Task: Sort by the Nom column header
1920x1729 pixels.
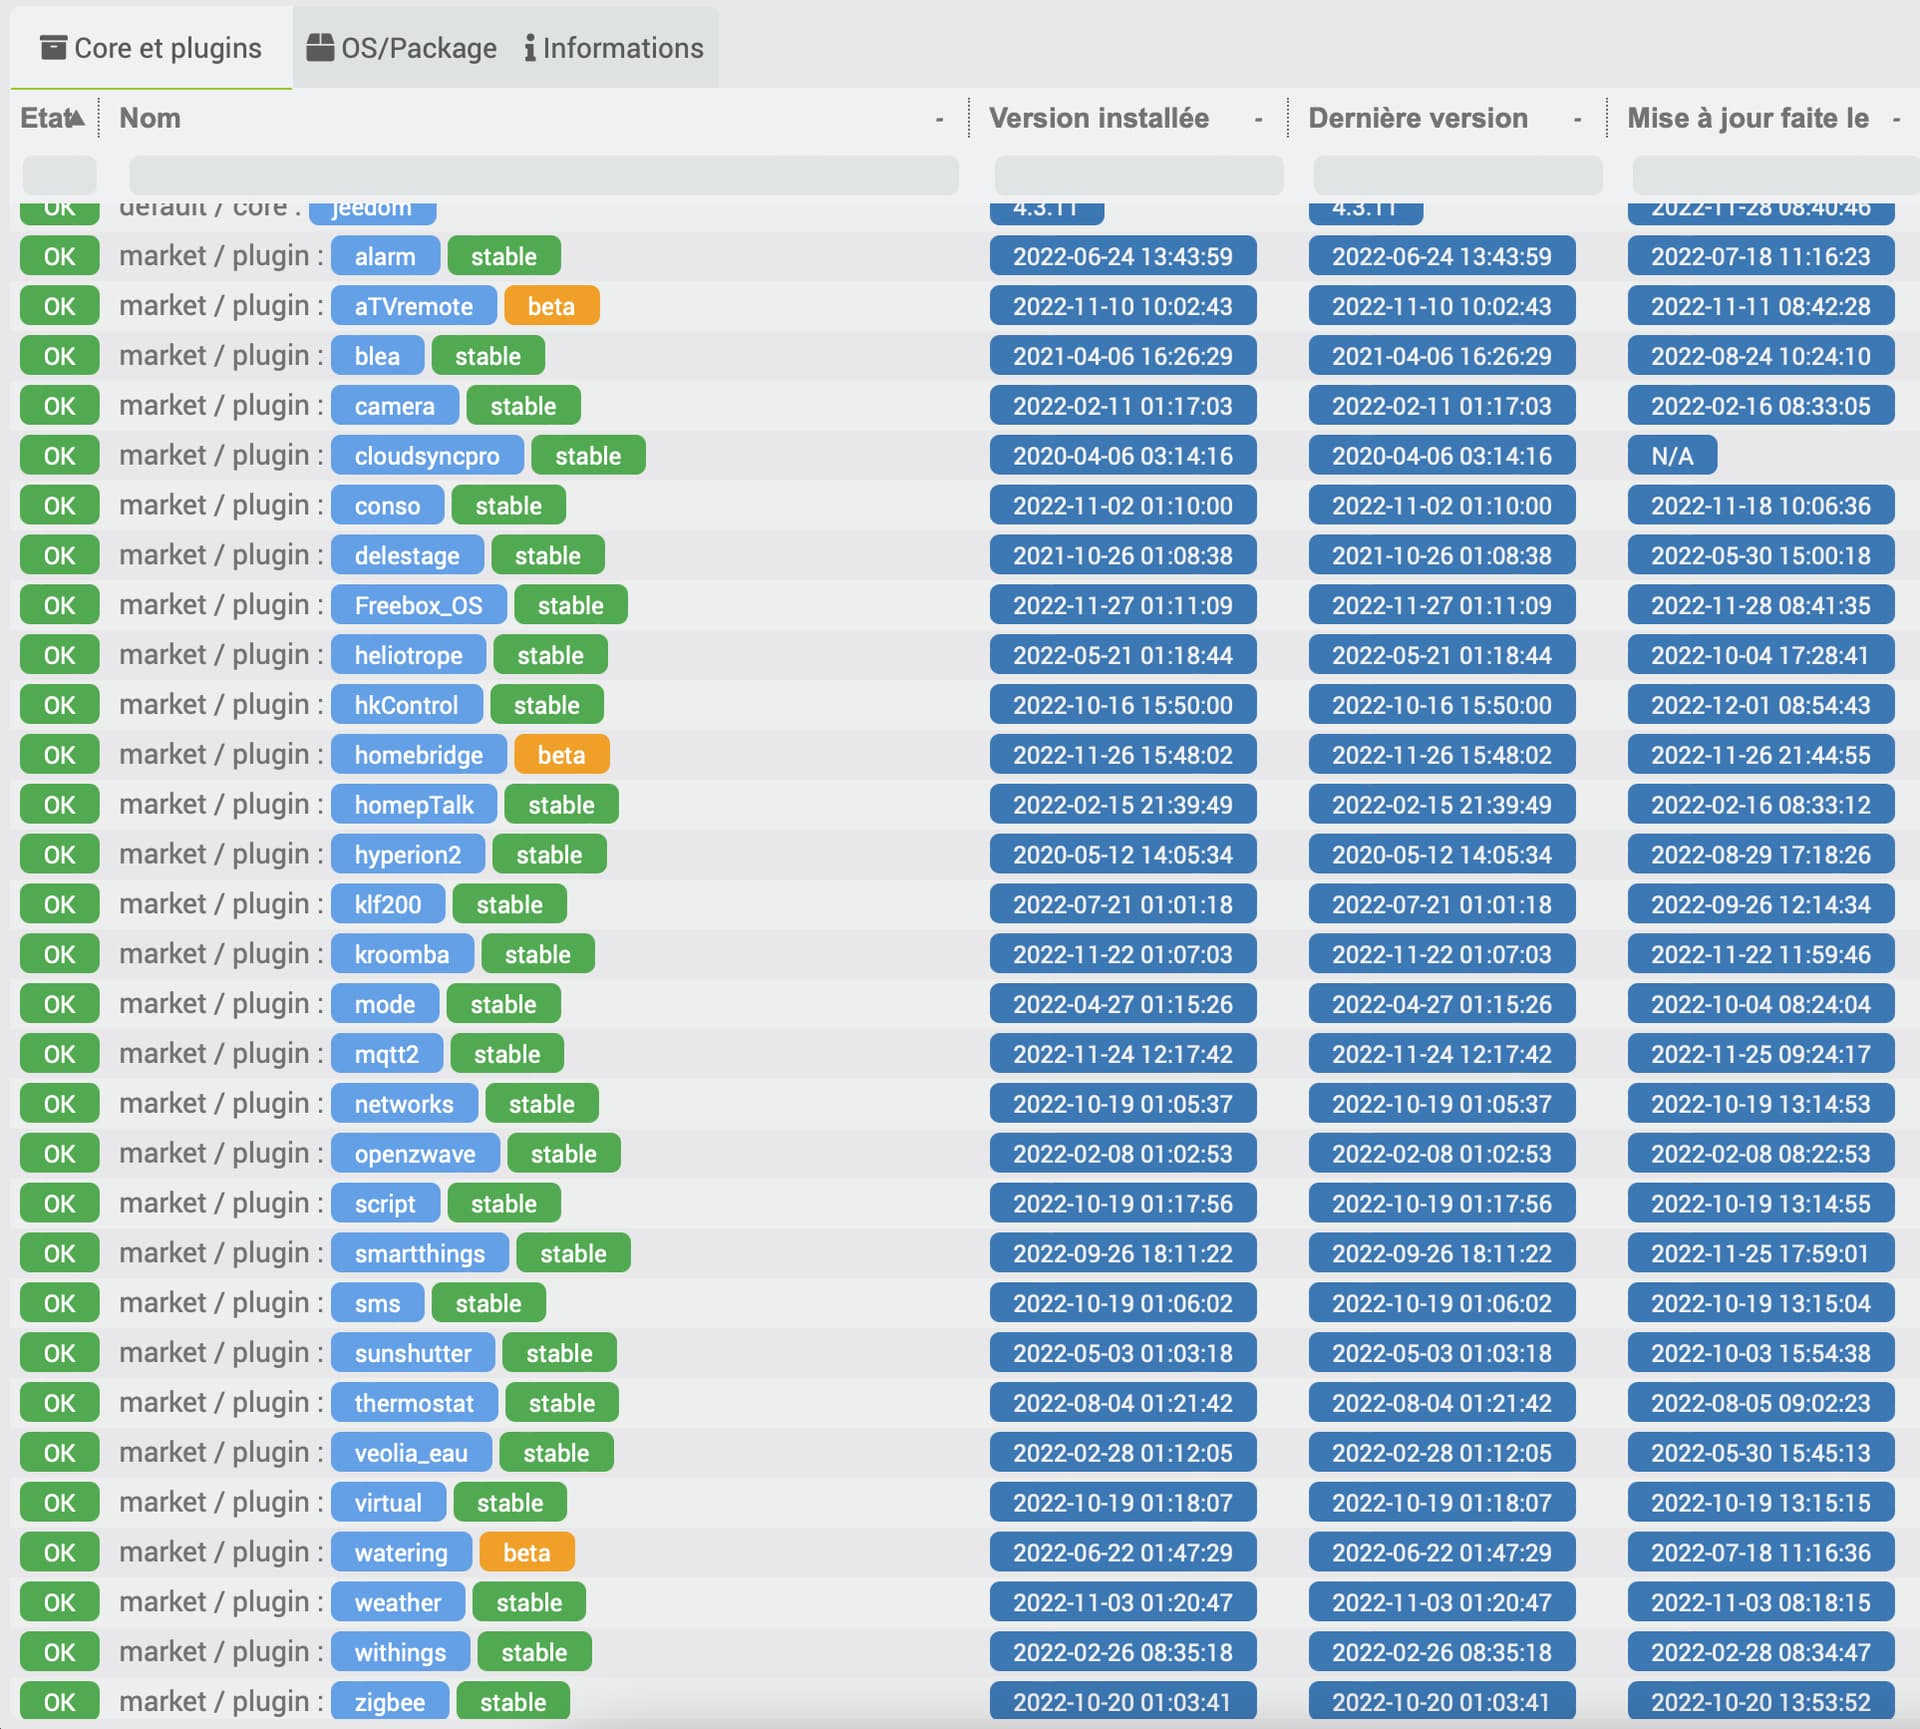Action: pos(150,118)
